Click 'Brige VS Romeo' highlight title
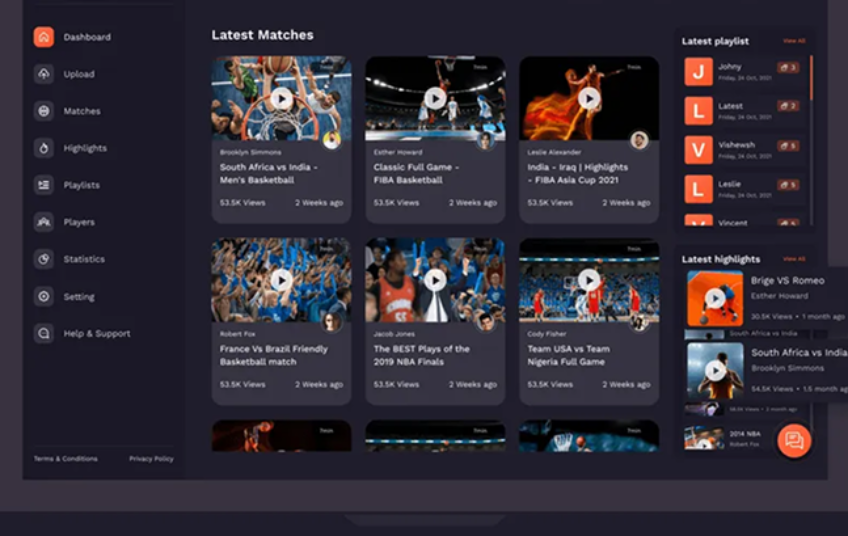Screen dimensions: 848x536 point(787,281)
